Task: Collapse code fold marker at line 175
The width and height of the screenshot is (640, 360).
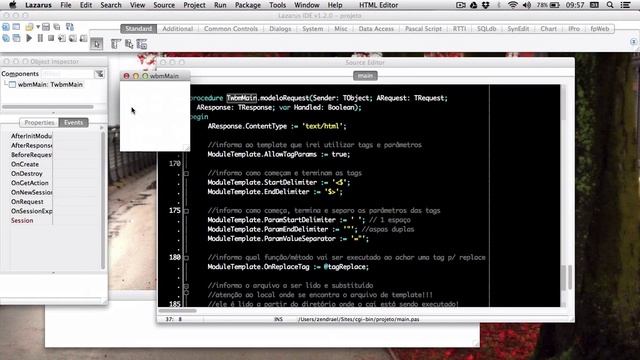Action: 186,211
